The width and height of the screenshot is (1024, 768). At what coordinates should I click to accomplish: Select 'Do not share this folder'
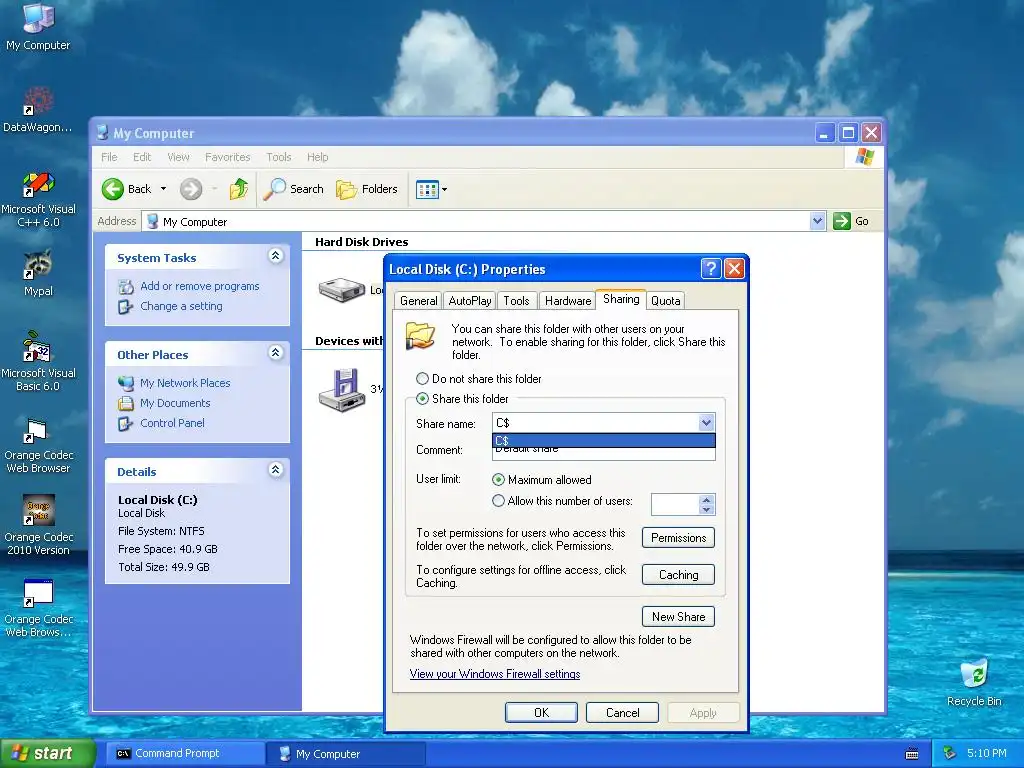click(x=423, y=379)
